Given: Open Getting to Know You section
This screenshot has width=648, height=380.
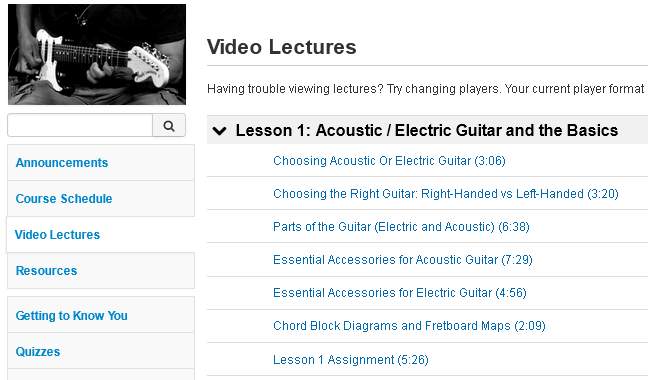Looking at the screenshot, I should click(x=71, y=316).
